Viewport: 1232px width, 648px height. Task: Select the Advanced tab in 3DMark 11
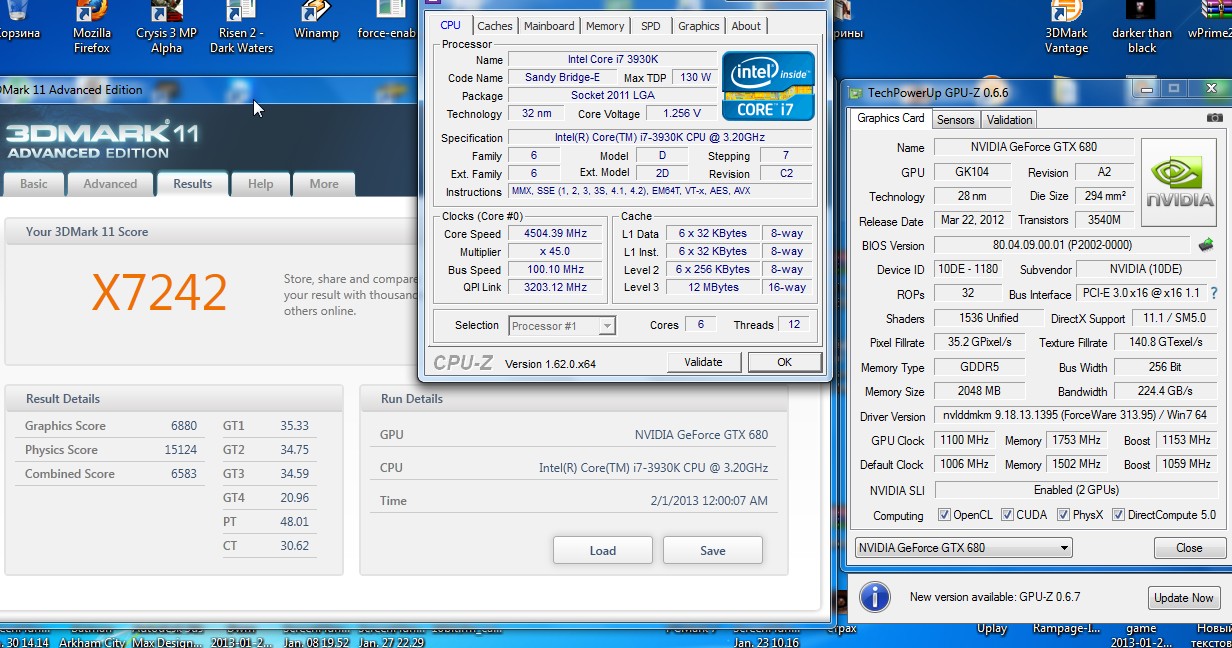click(x=110, y=184)
